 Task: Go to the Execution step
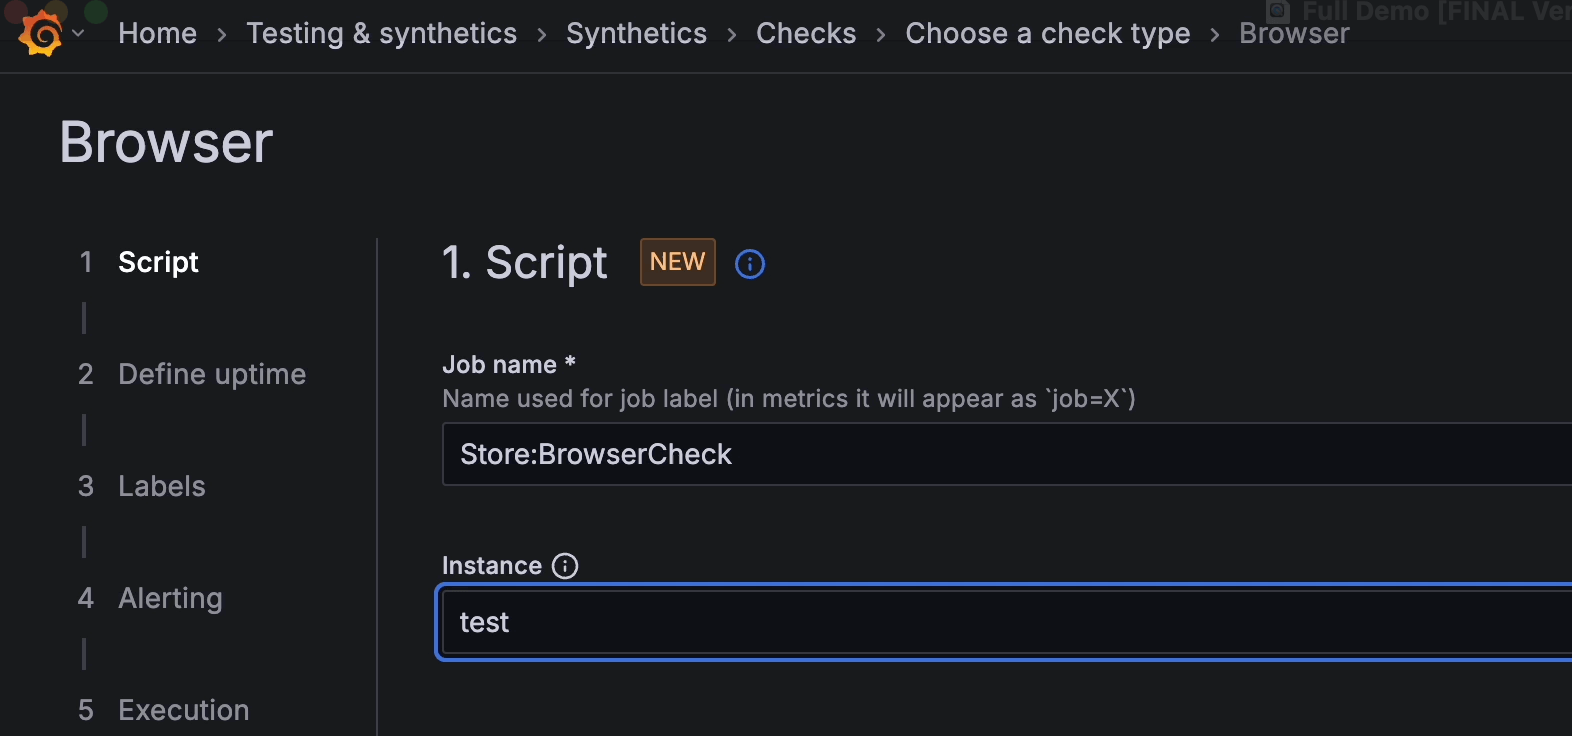183,710
